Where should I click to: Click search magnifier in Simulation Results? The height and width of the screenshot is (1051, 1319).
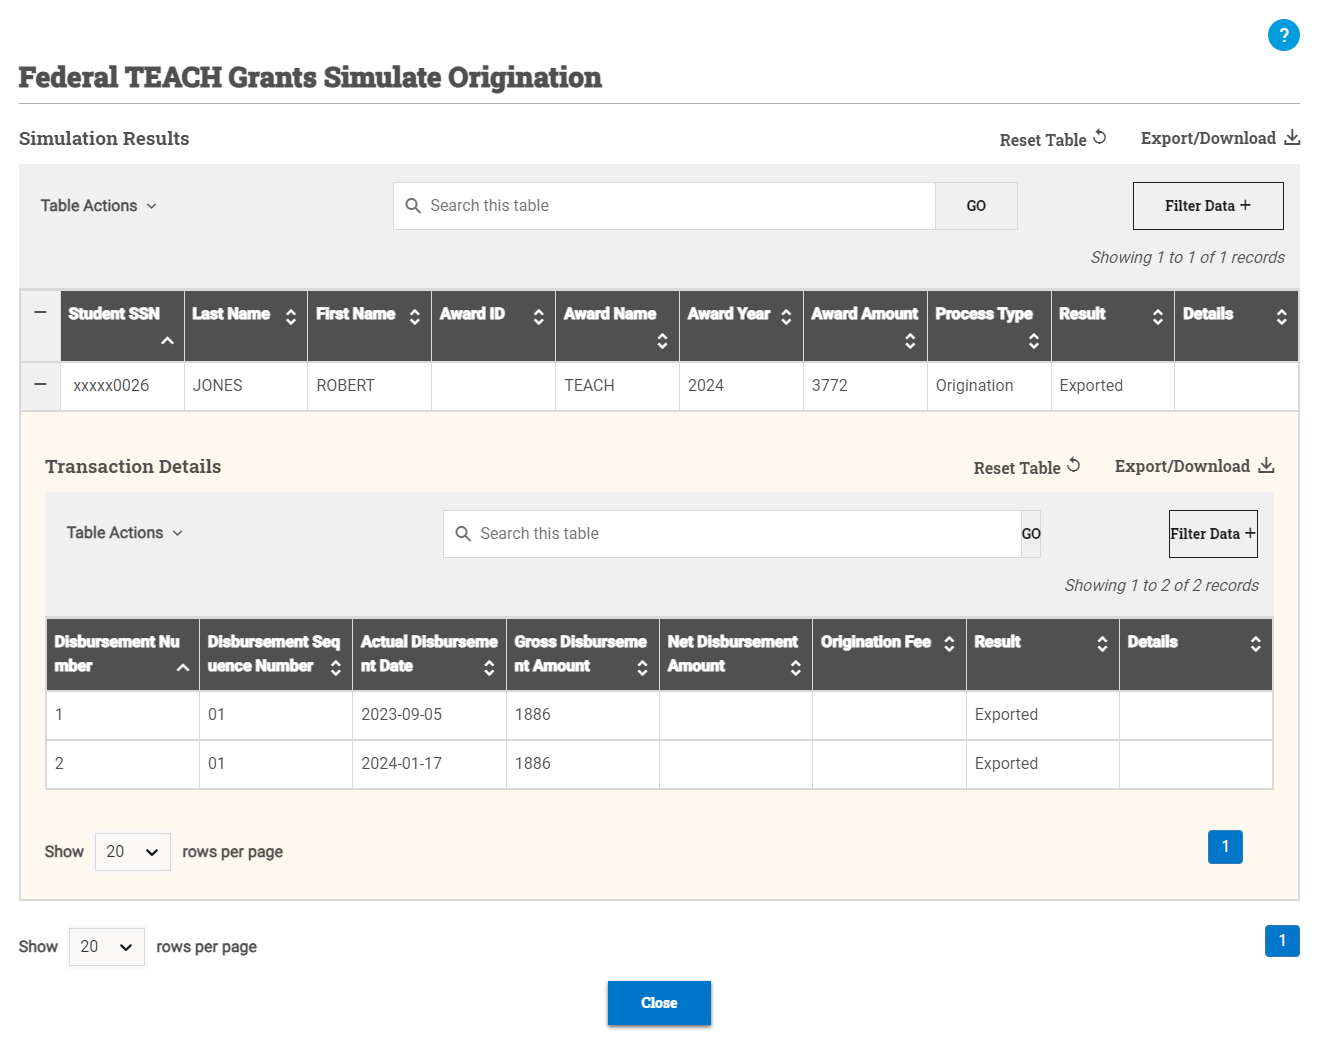(x=413, y=206)
